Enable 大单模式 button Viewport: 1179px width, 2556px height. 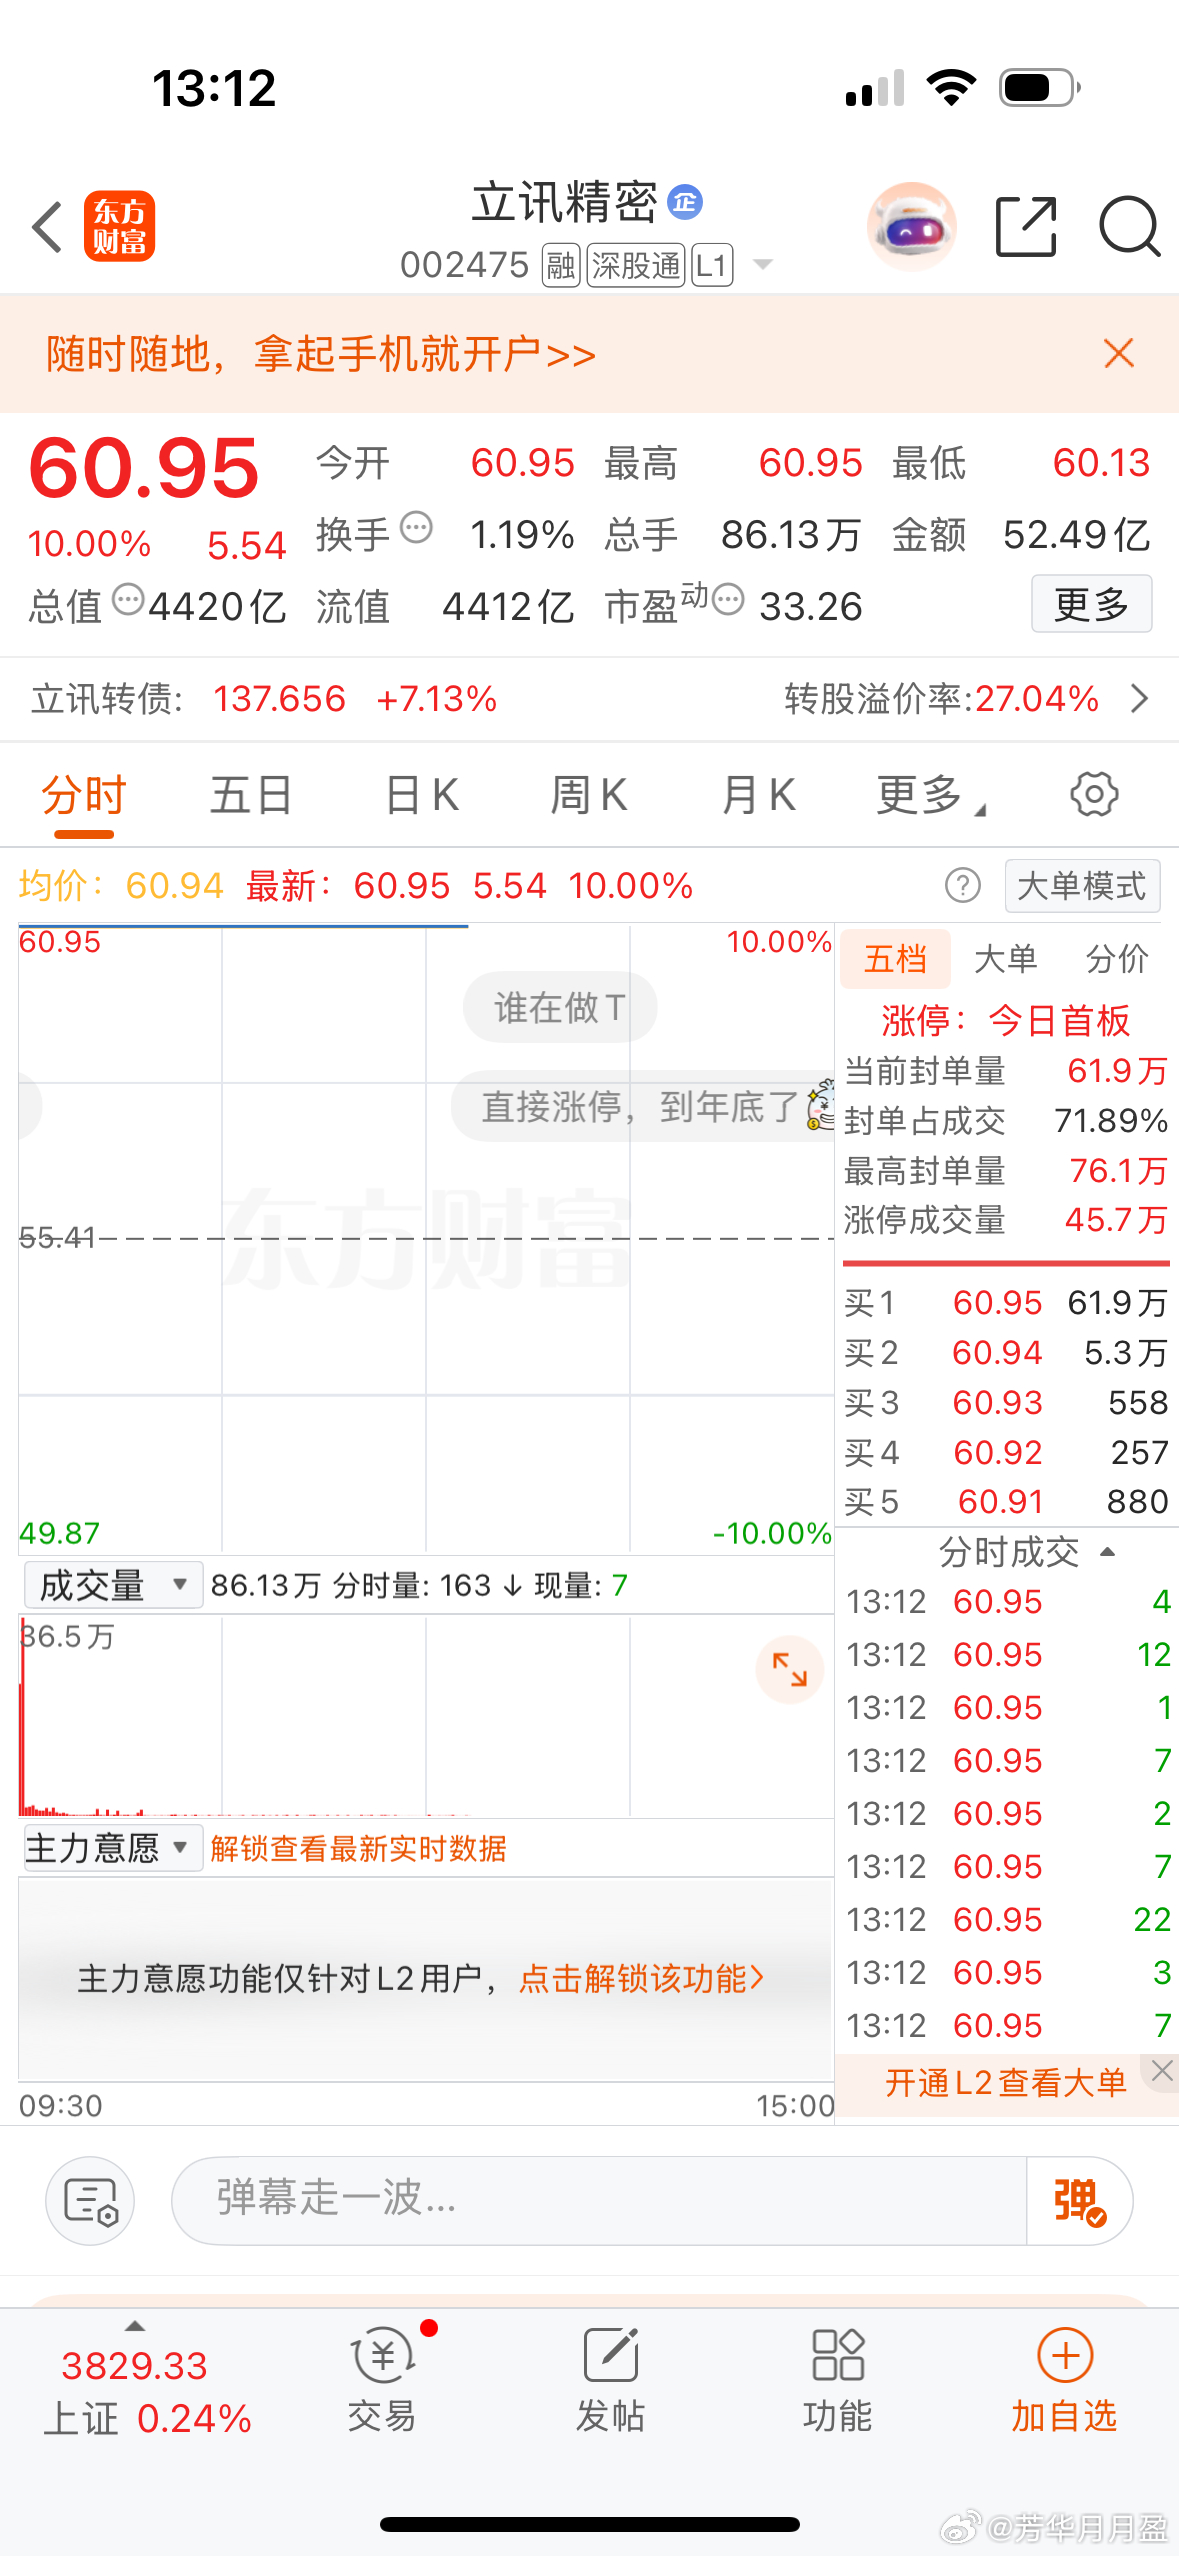[1082, 886]
